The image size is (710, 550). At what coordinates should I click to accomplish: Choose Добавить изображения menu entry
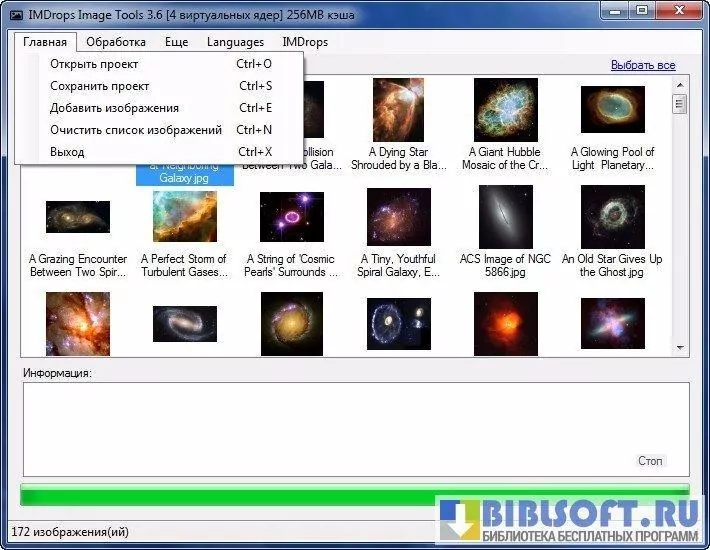click(x=114, y=108)
